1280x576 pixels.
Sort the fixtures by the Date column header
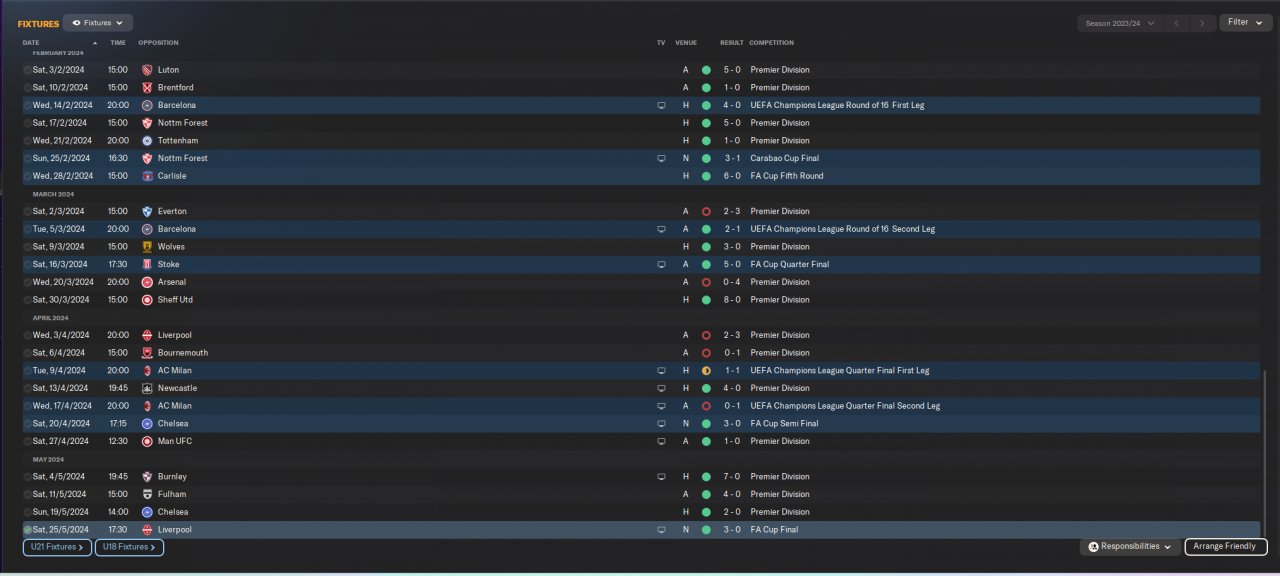[x=31, y=43]
